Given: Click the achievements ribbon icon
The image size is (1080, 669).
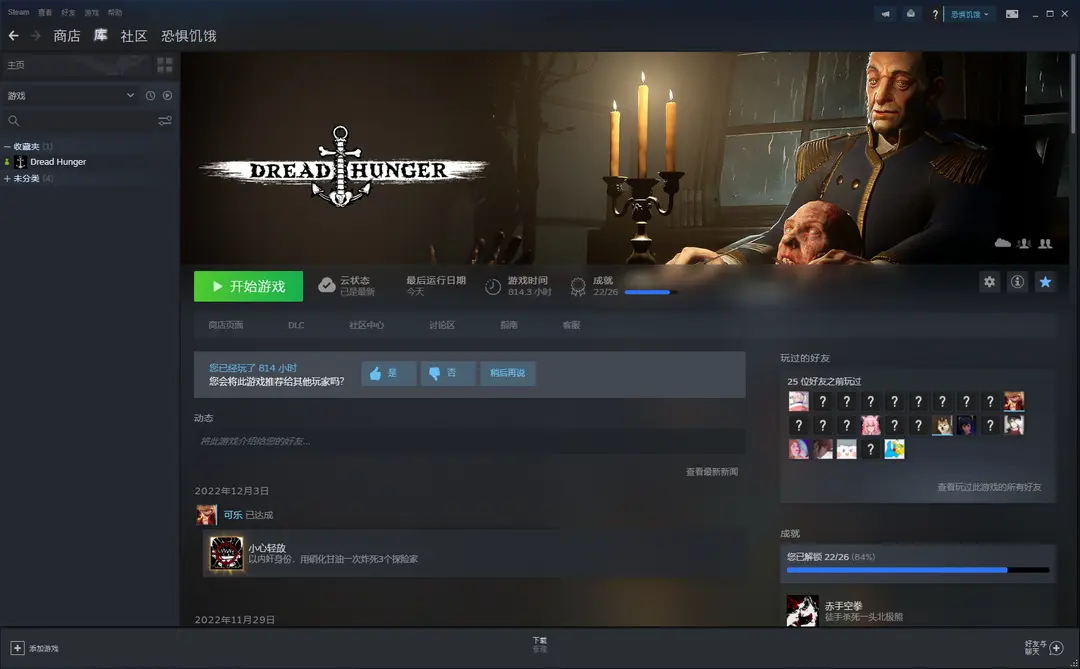Looking at the screenshot, I should point(578,287).
